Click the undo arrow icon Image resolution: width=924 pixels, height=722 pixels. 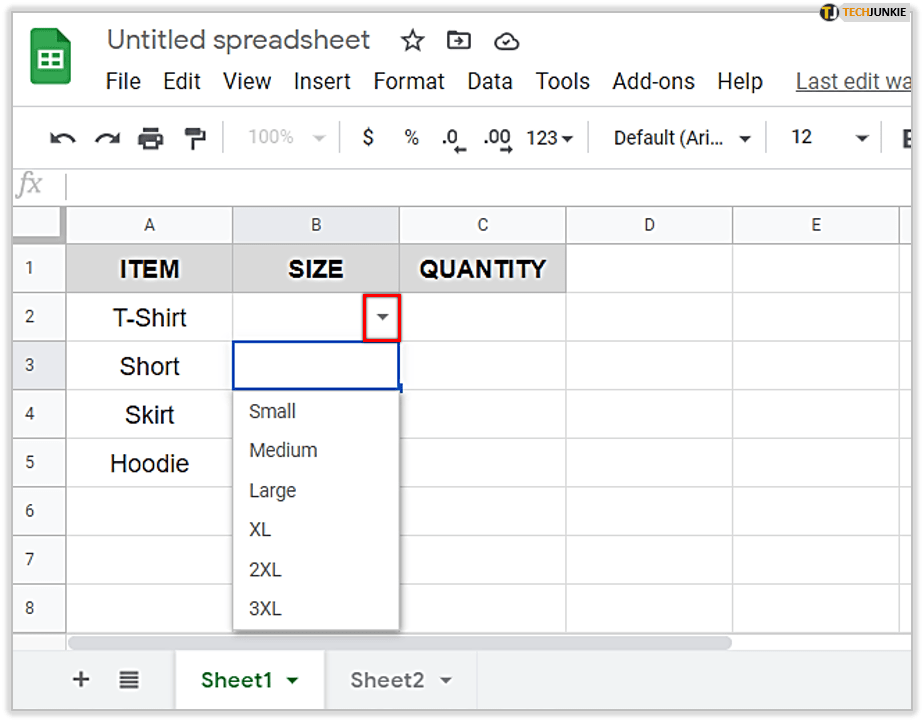pos(63,138)
